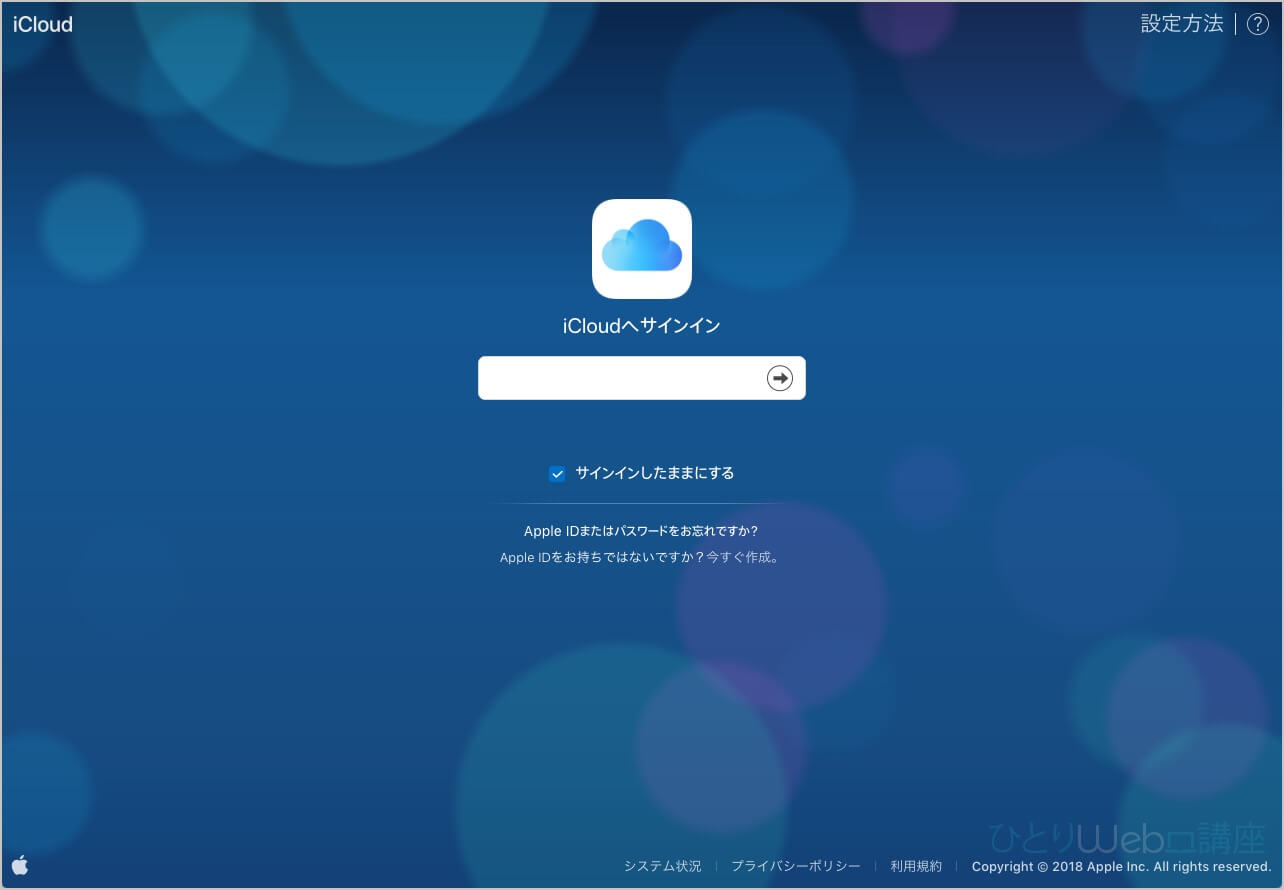This screenshot has width=1284, height=890.
Task: Open the プライバシーポリシー footer link
Action: [795, 866]
